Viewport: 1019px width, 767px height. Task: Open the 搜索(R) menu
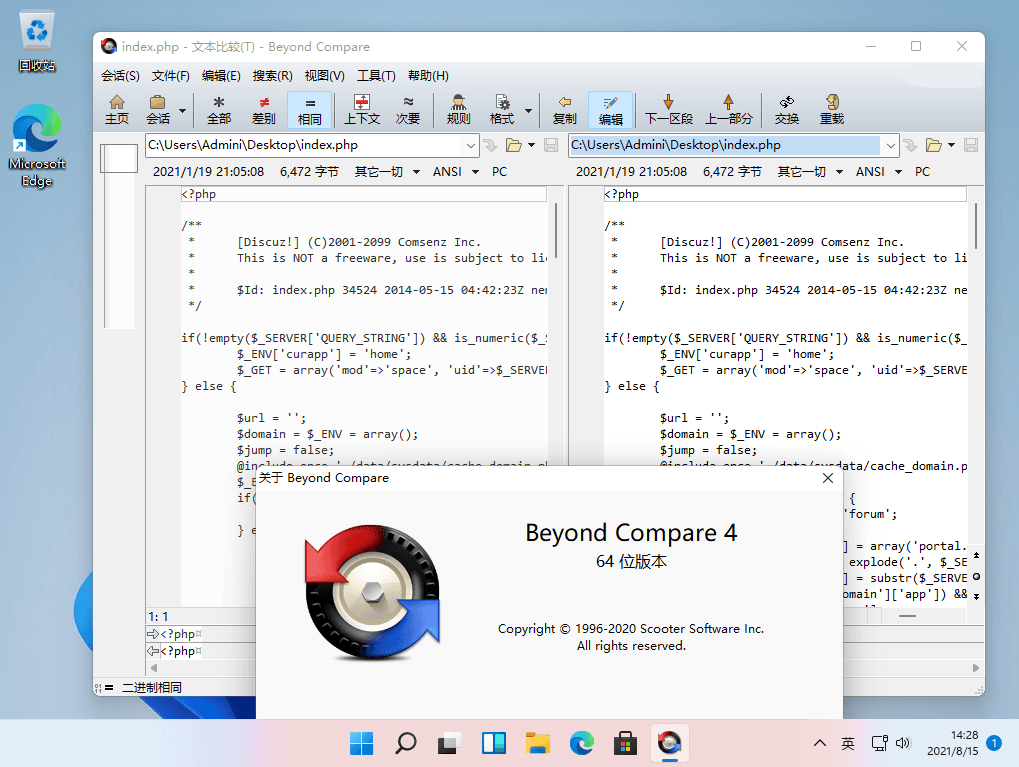[x=272, y=75]
